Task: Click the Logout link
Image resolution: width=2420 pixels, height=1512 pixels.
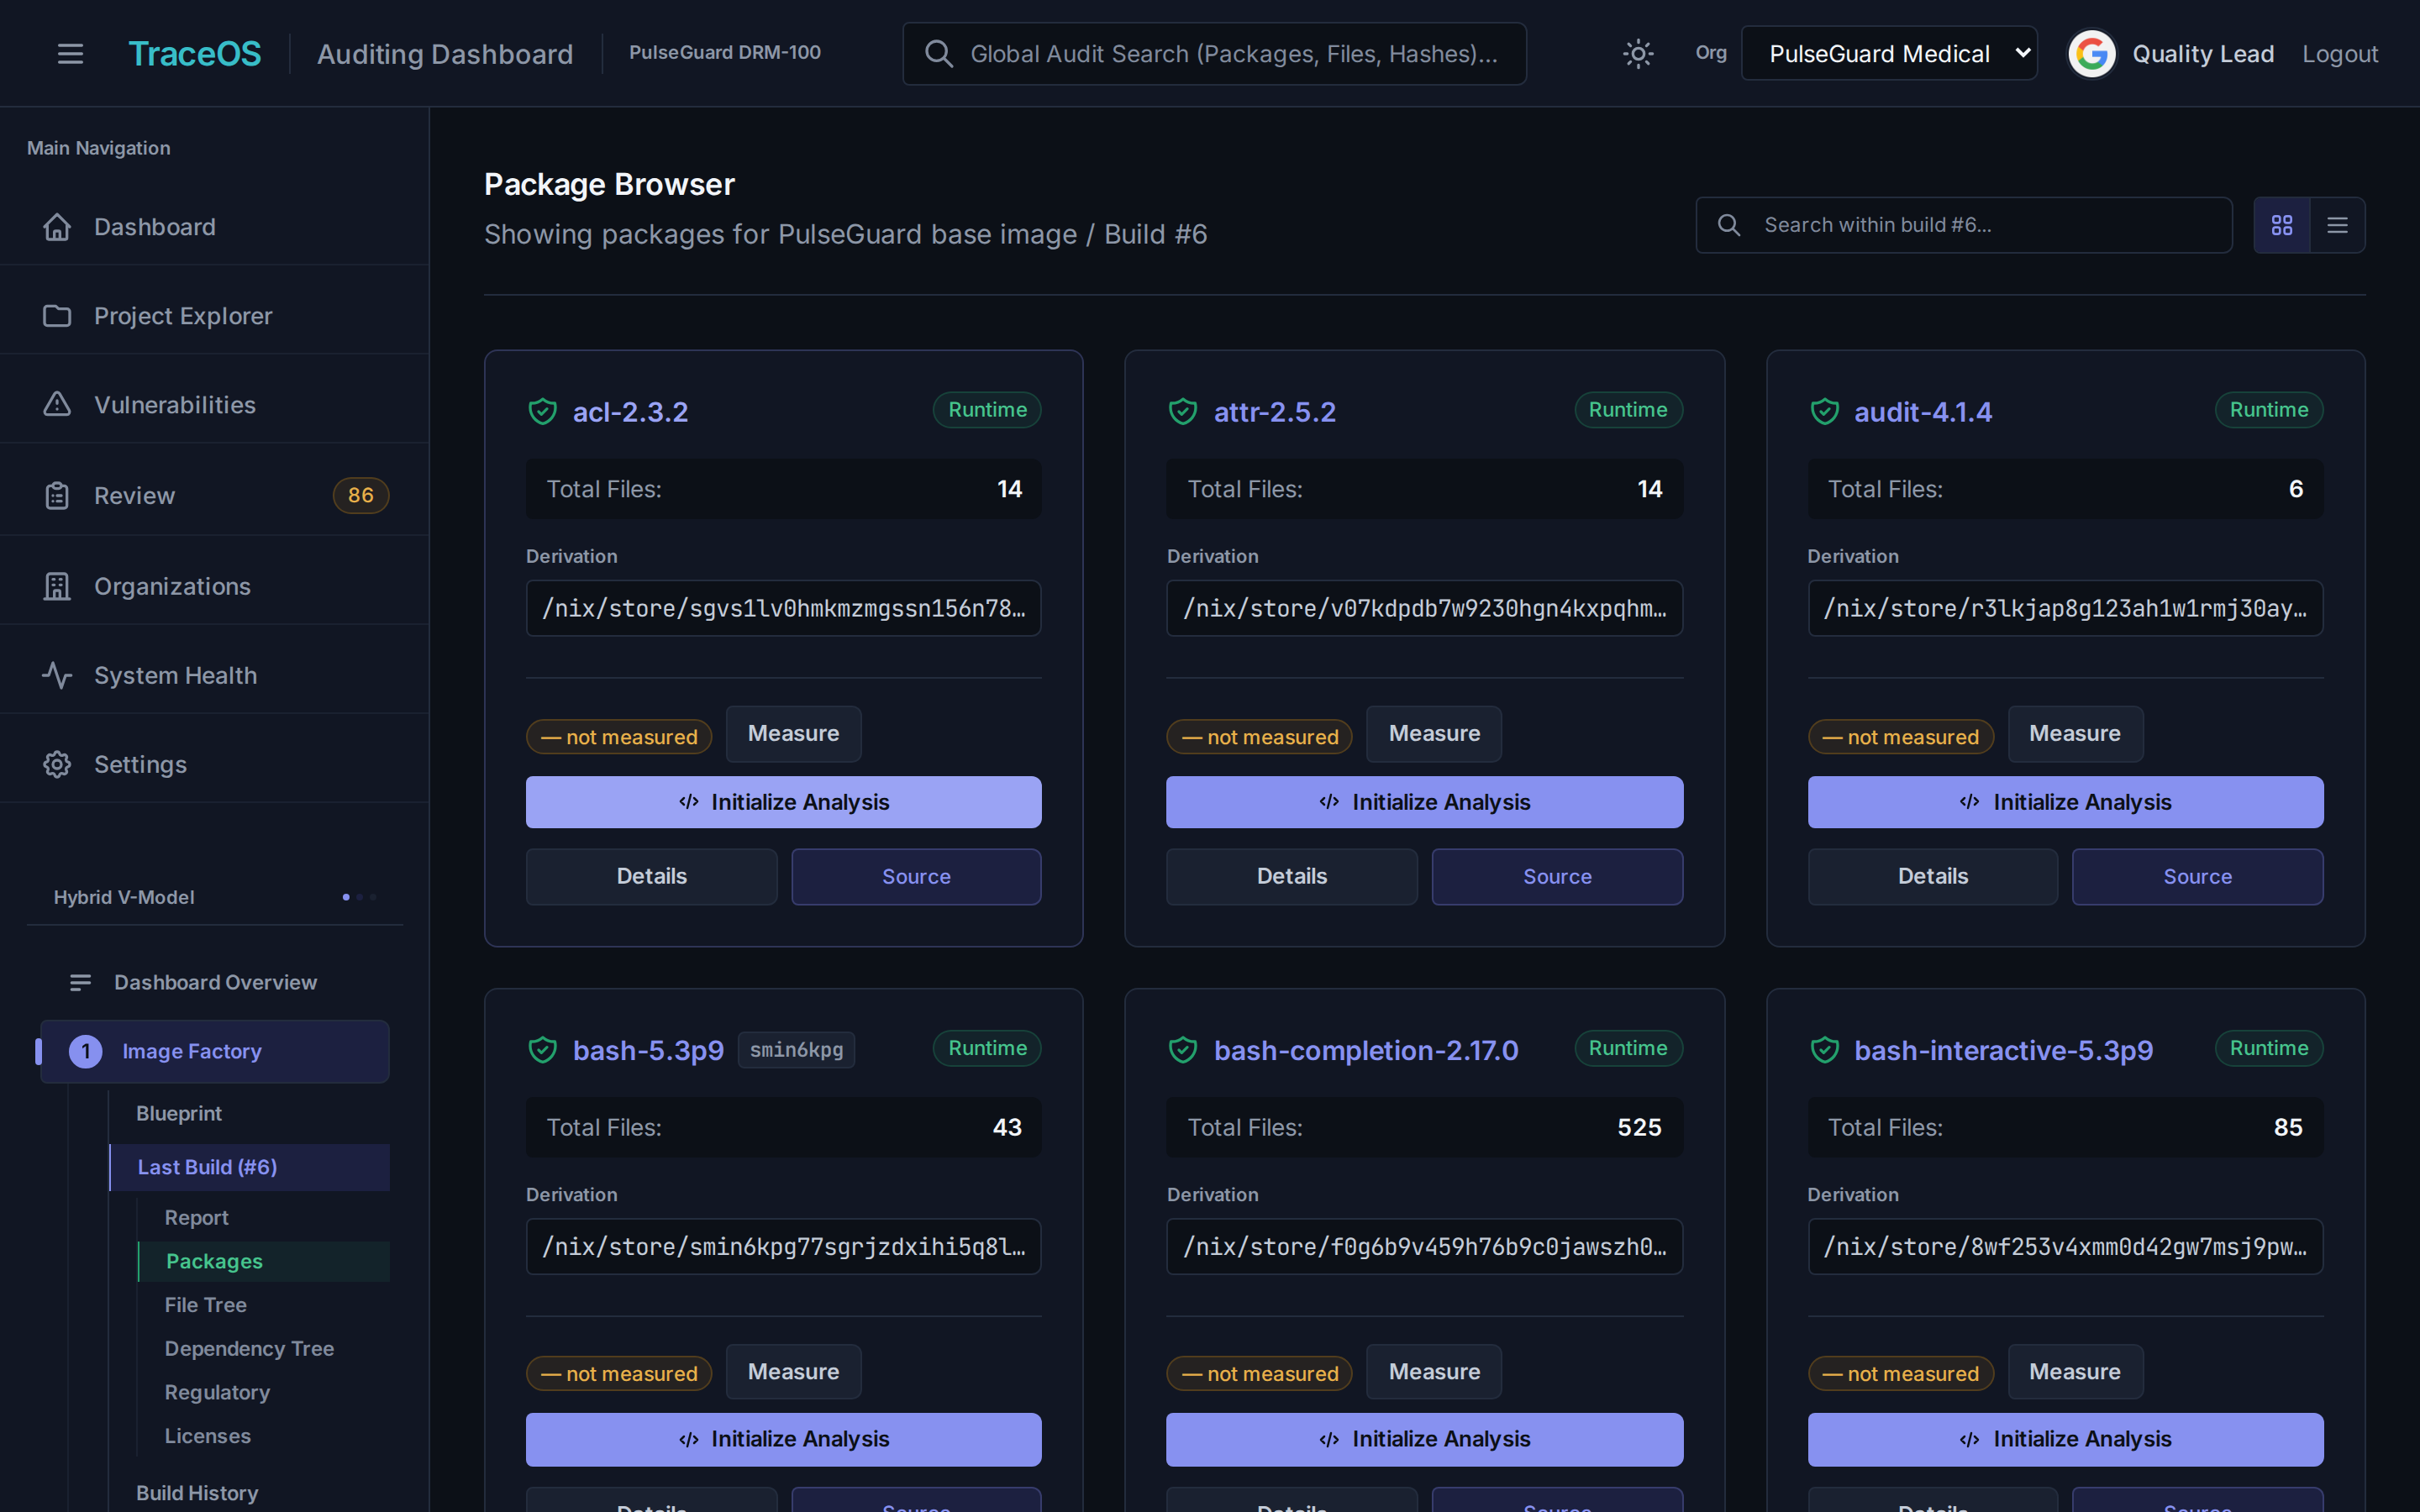Action: click(x=2339, y=54)
